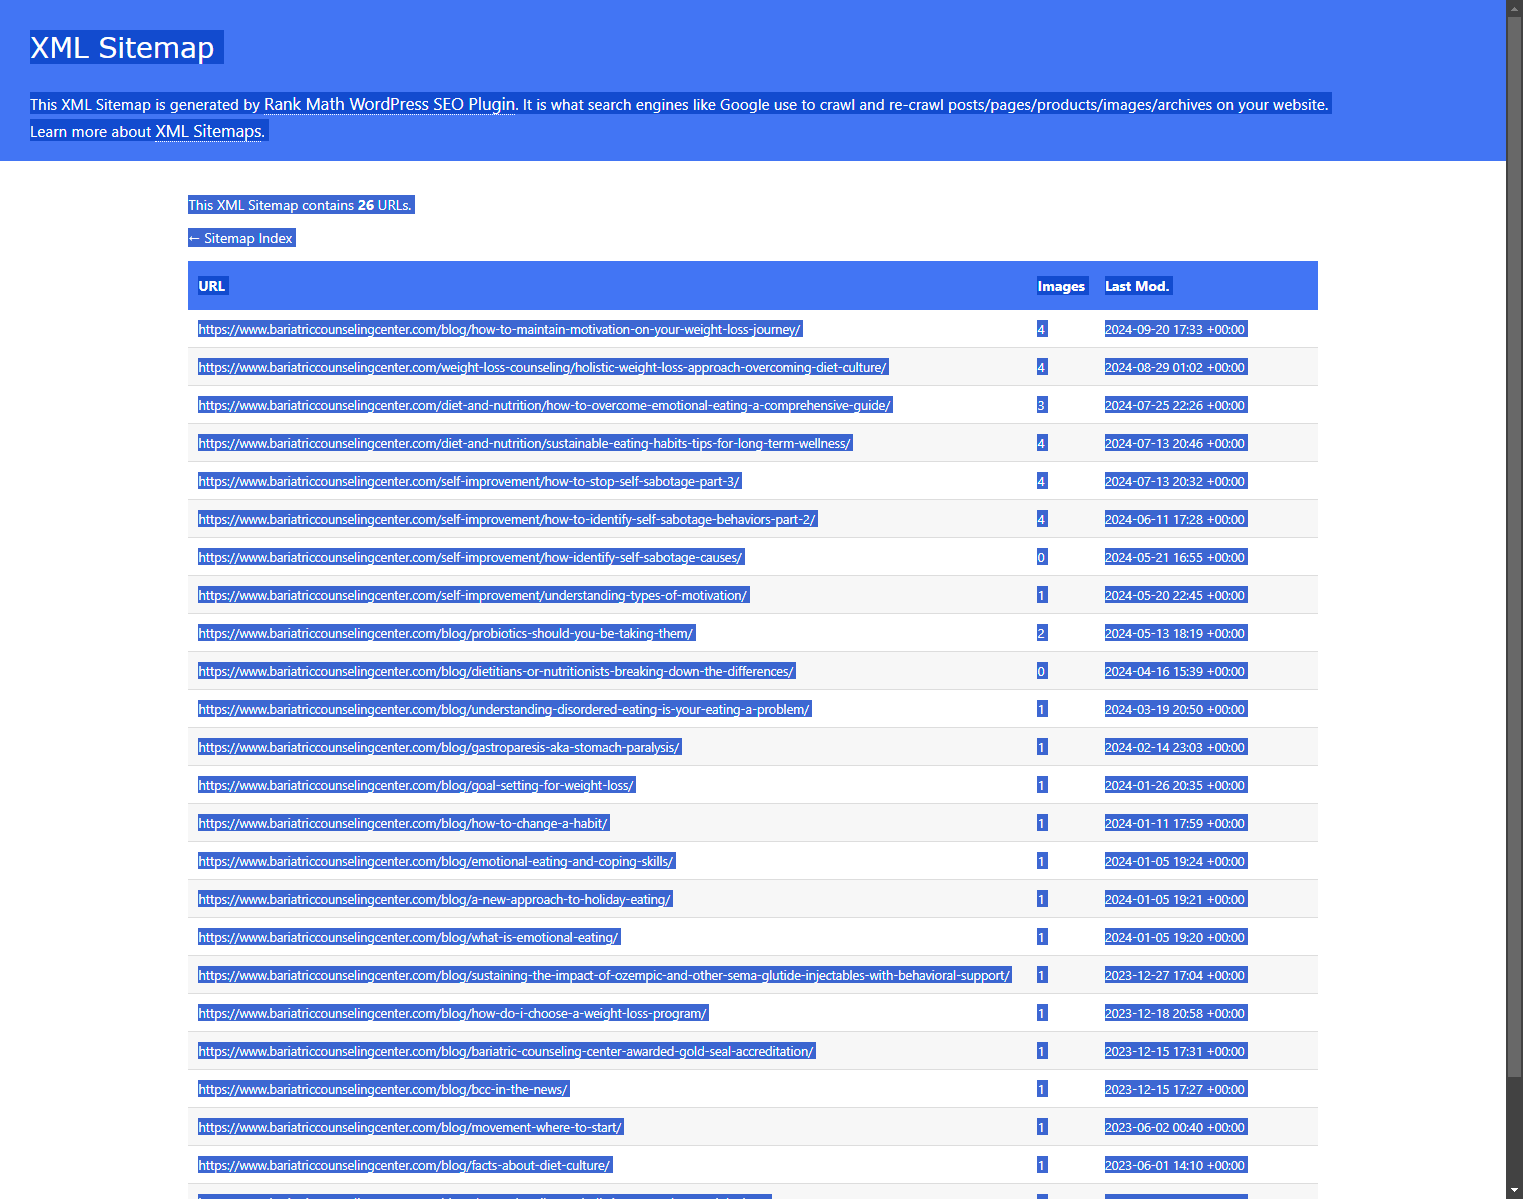Open understanding-disordered-eating URL
Image resolution: width=1523 pixels, height=1199 pixels.
coord(504,709)
